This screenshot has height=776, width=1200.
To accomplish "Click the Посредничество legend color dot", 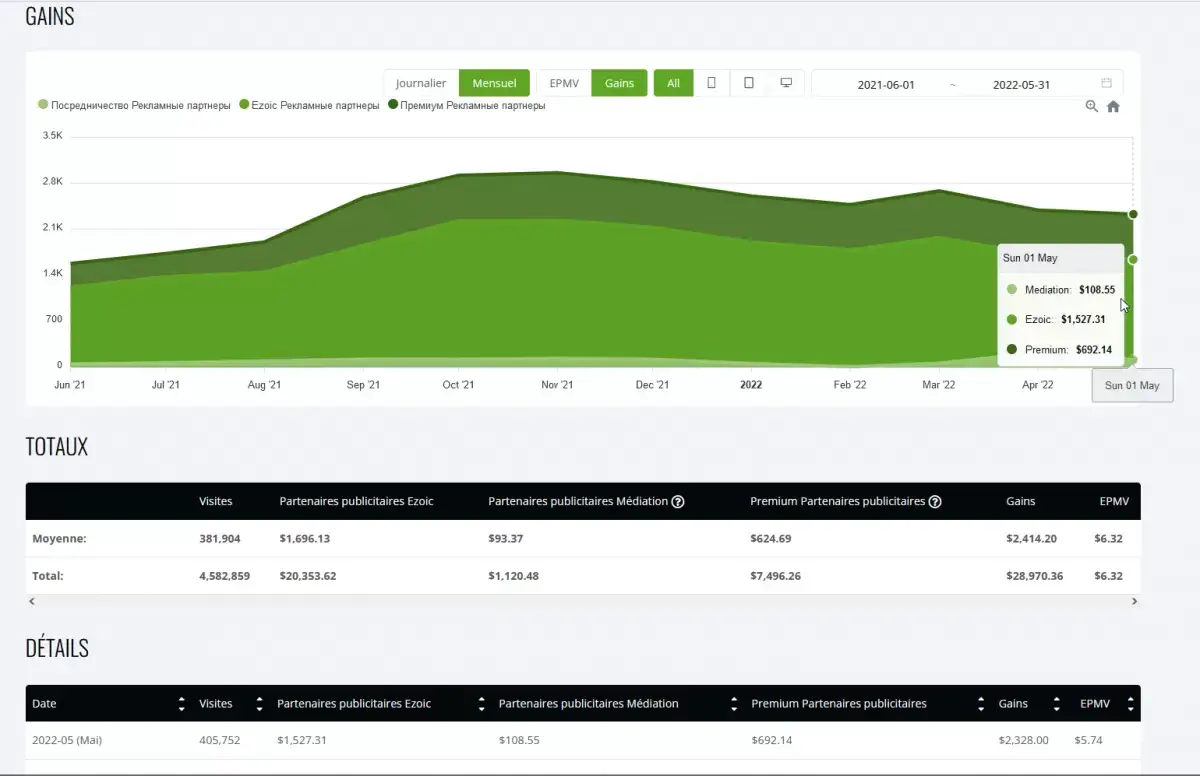I will click(x=43, y=105).
